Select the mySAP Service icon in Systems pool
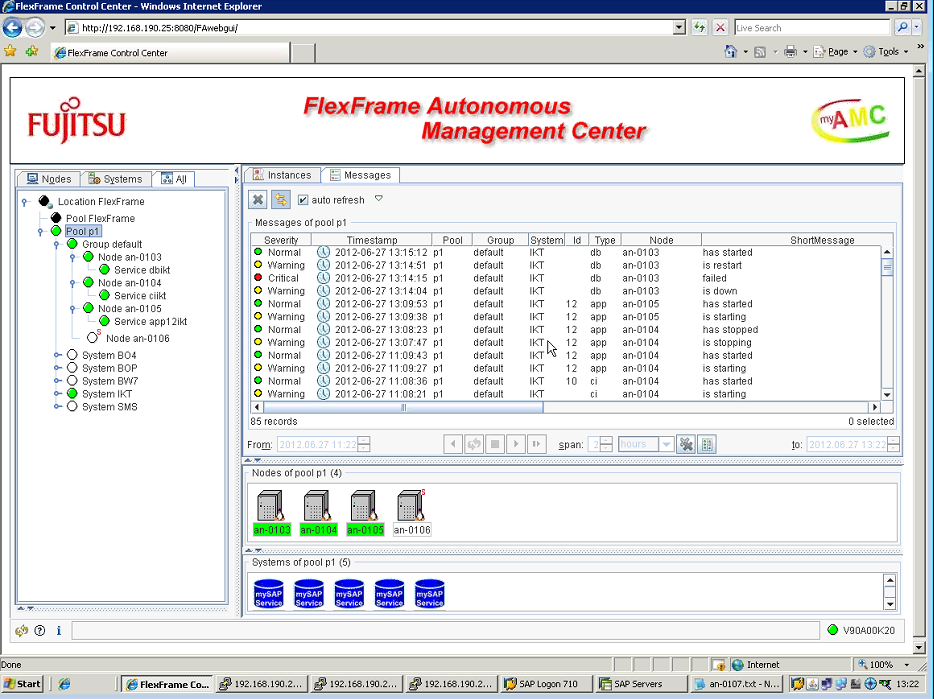934x699 pixels. coord(268,592)
